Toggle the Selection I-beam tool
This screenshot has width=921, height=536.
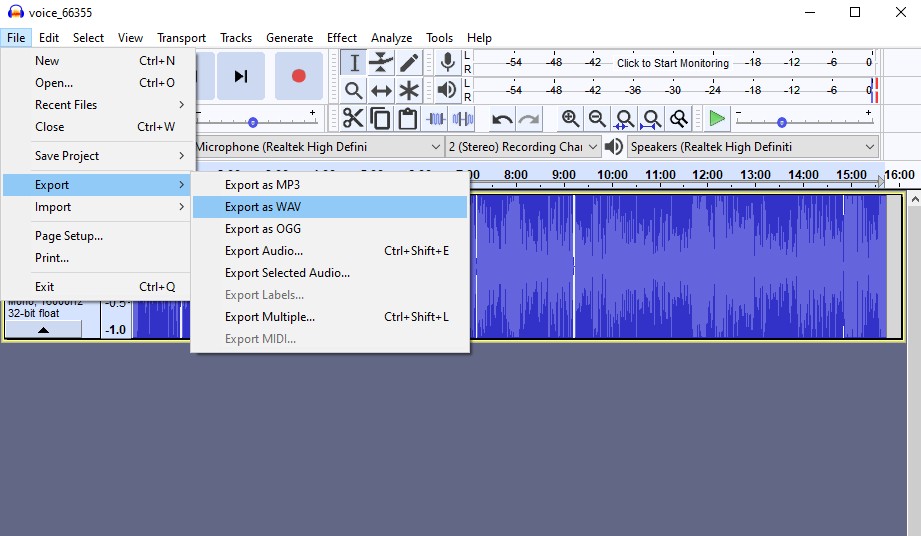pyautogui.click(x=353, y=63)
